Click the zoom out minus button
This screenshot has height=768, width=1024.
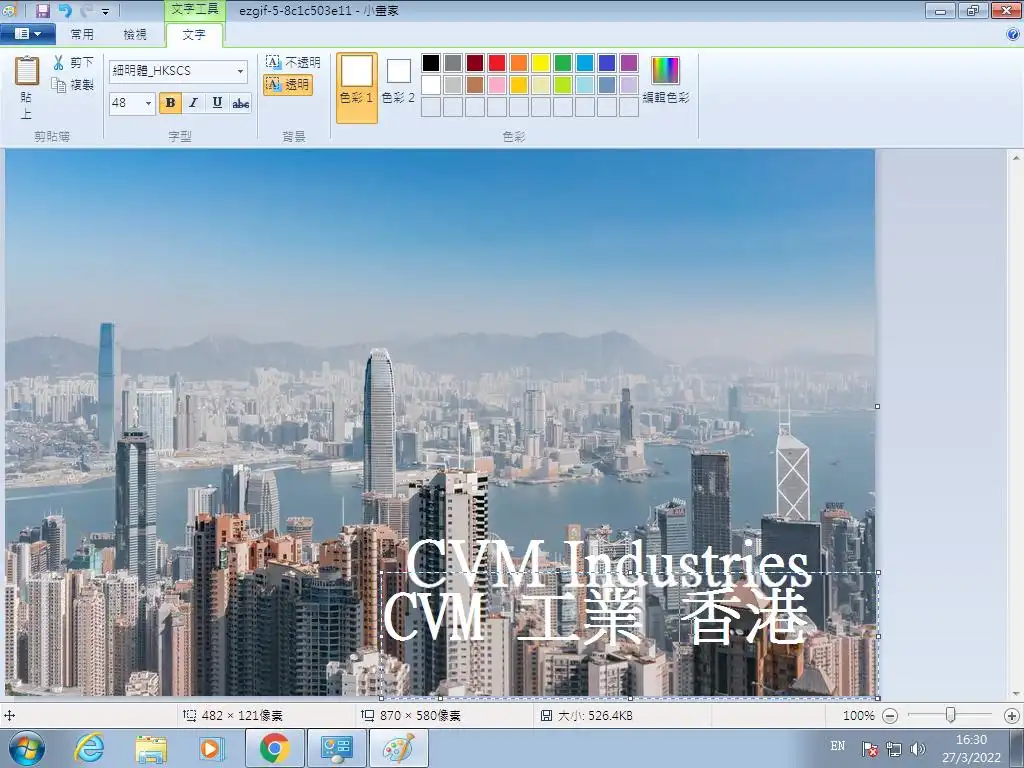(889, 716)
